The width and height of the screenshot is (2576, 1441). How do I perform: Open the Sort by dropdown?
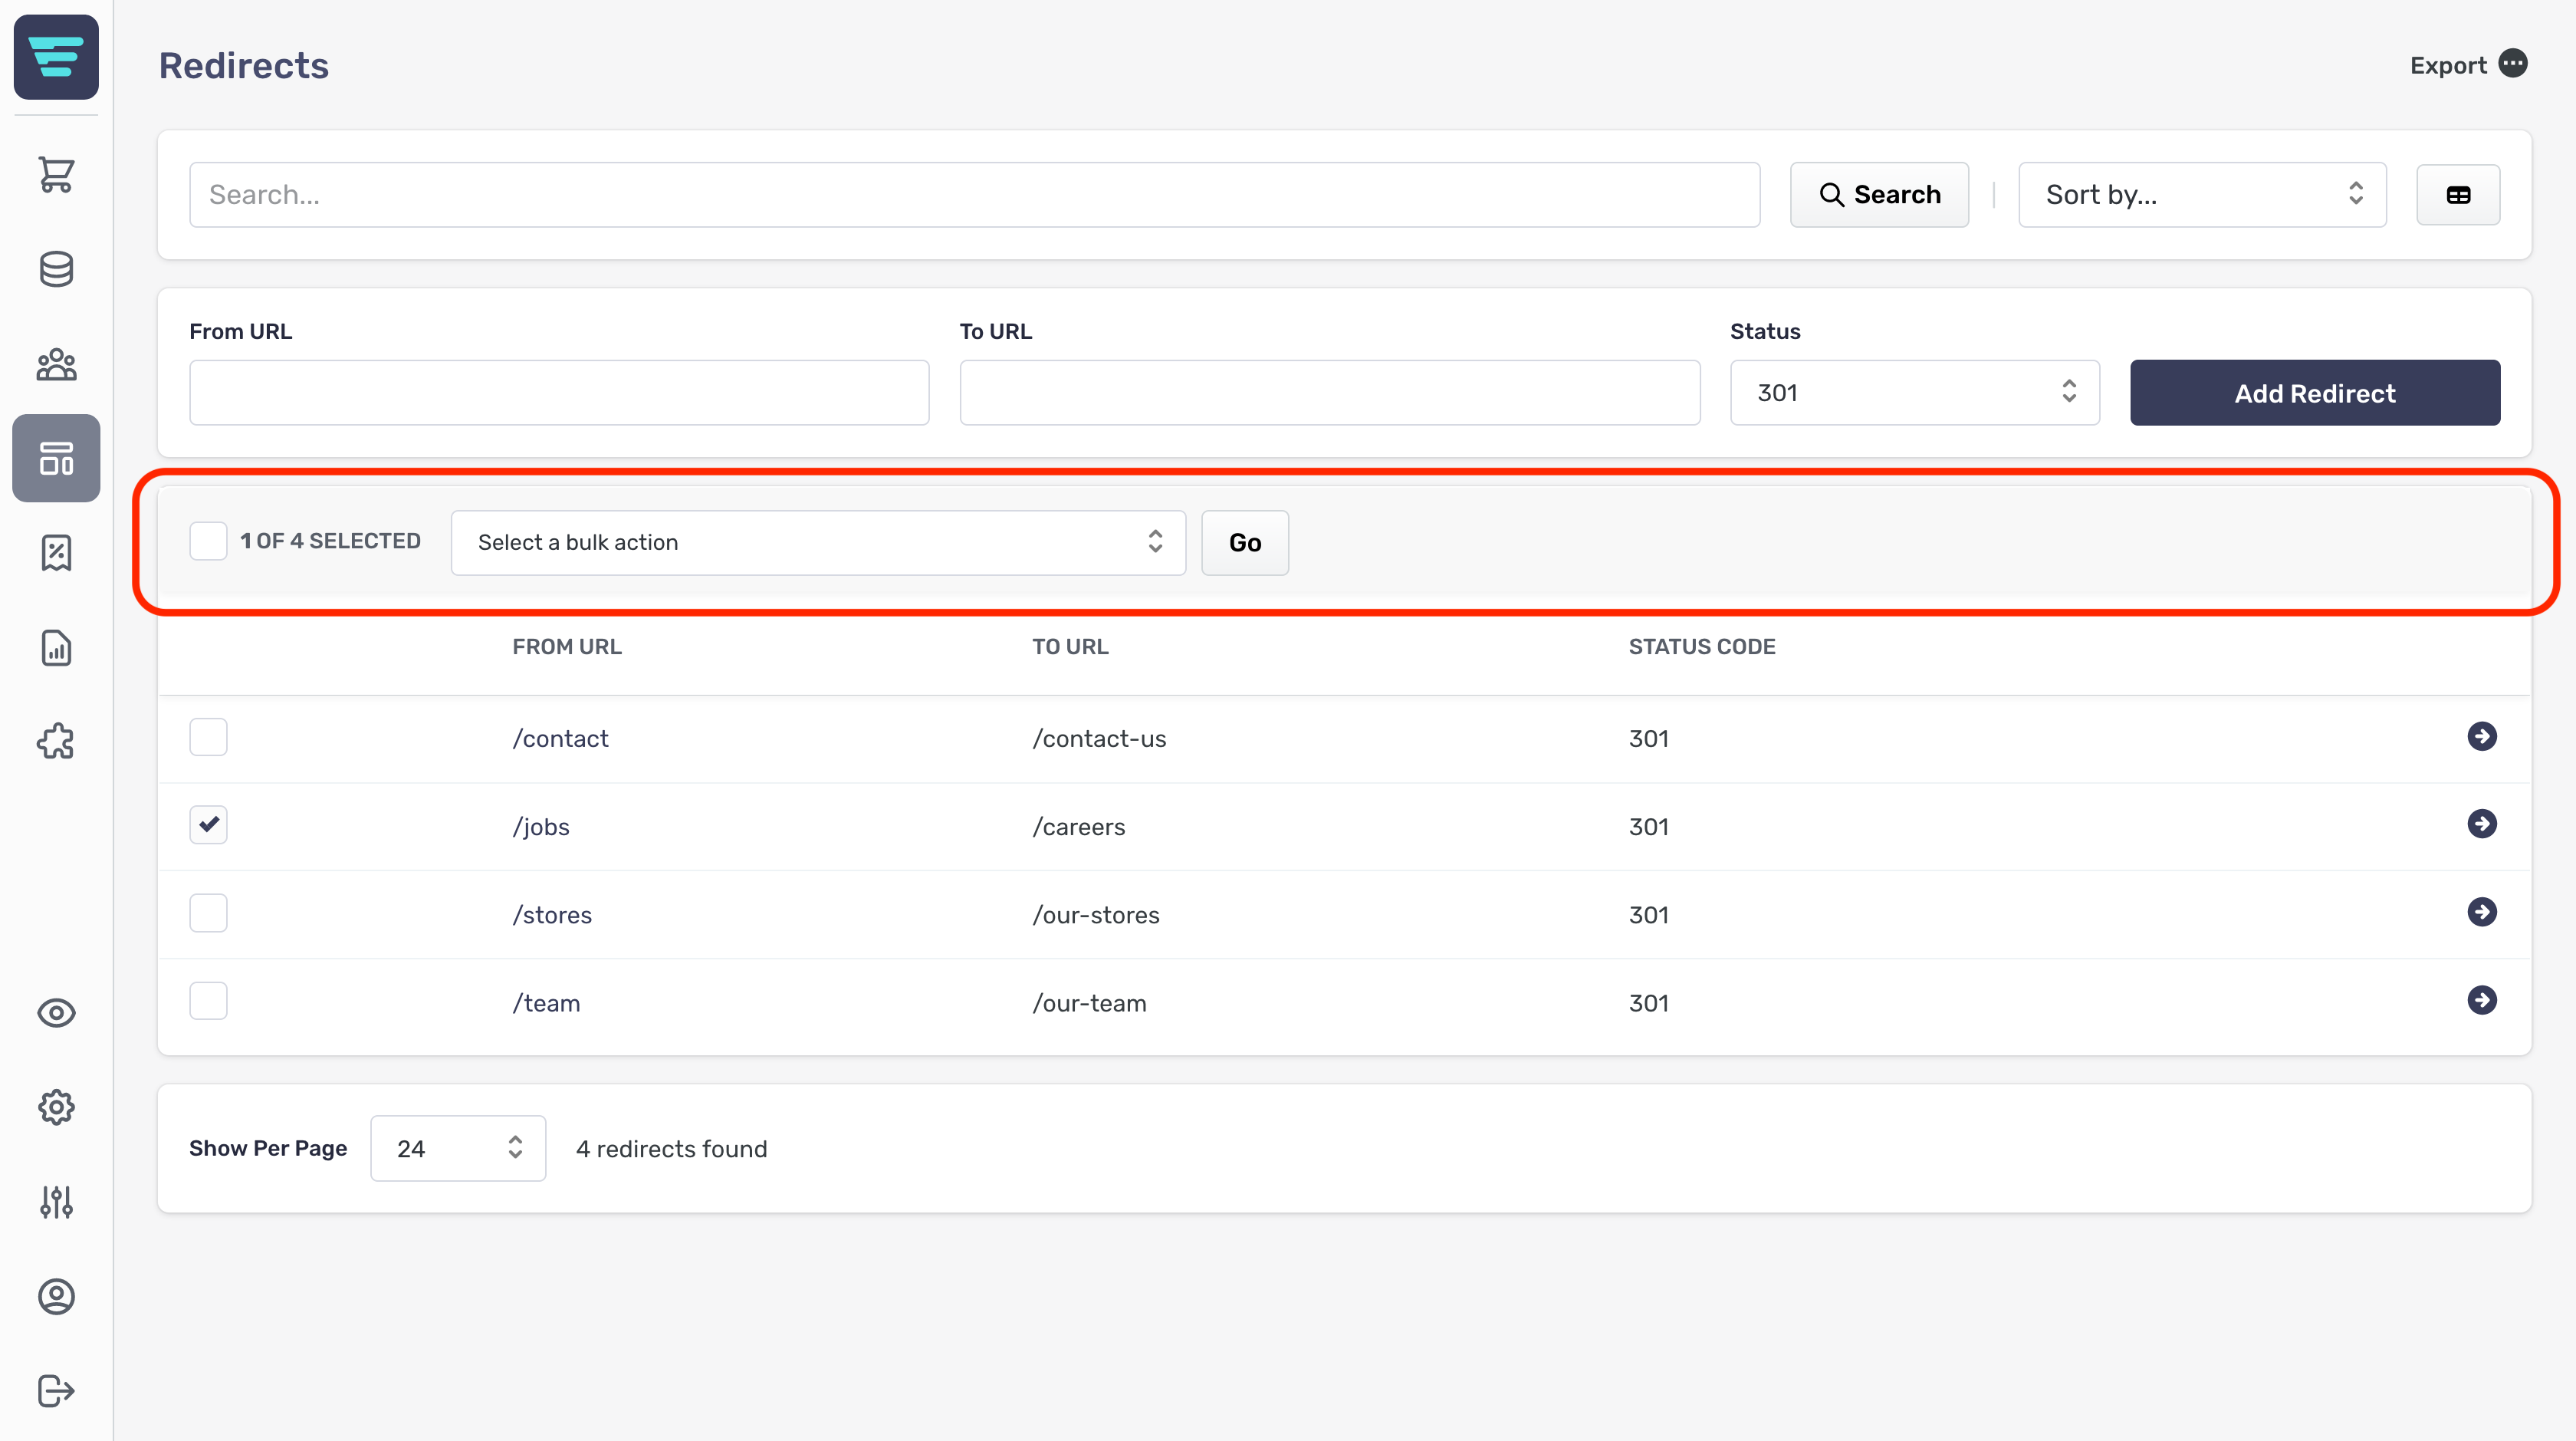pos(2202,195)
